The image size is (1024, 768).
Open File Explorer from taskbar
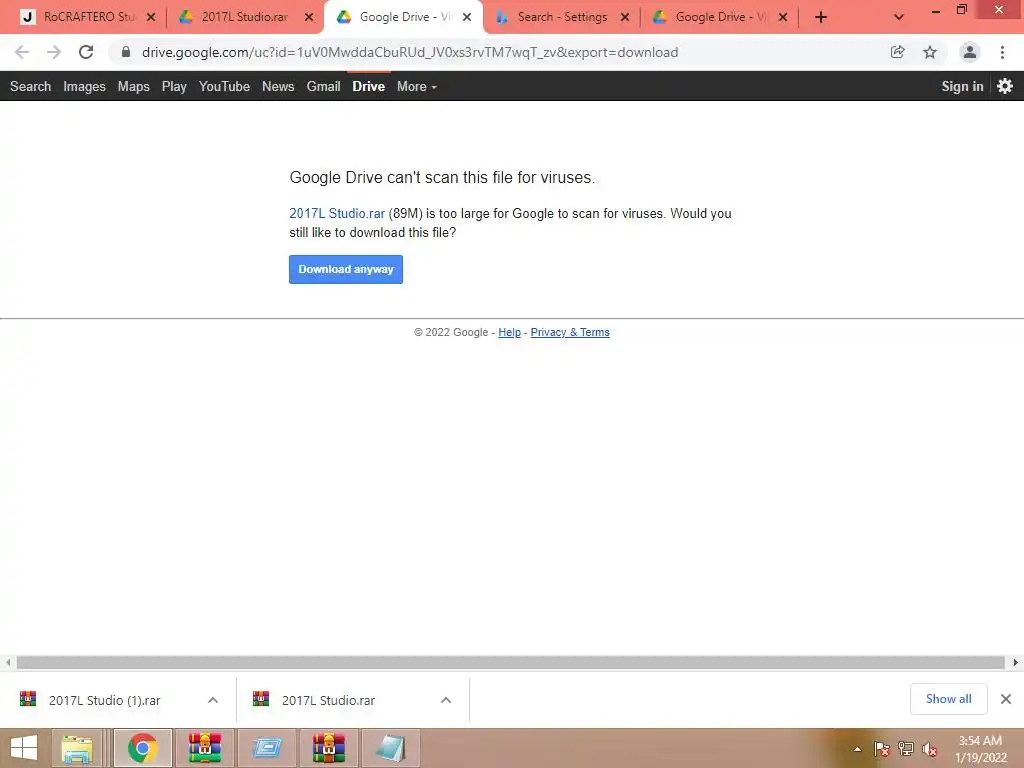[x=77, y=748]
